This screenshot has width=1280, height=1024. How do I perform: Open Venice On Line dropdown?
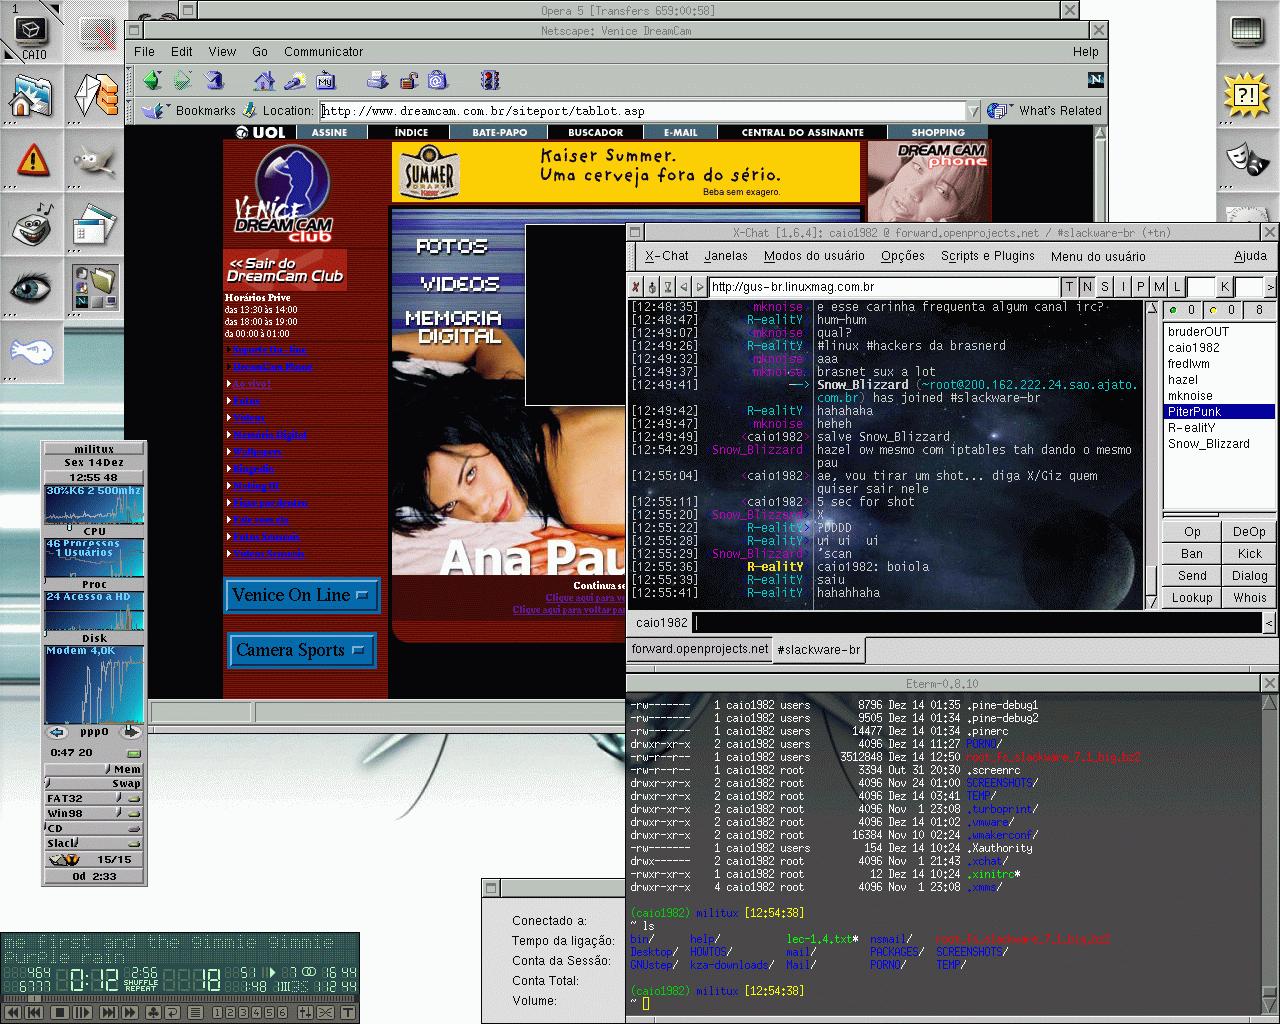302,595
